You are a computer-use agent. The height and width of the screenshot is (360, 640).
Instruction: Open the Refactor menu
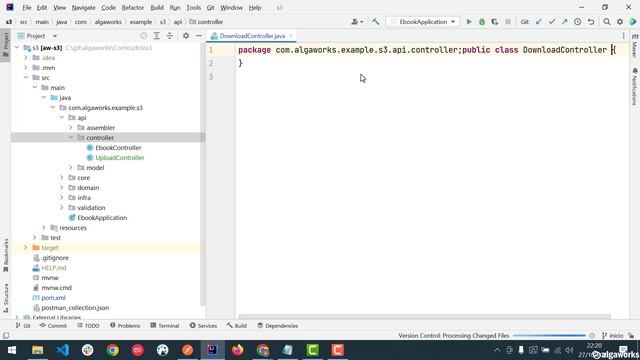pos(133,7)
